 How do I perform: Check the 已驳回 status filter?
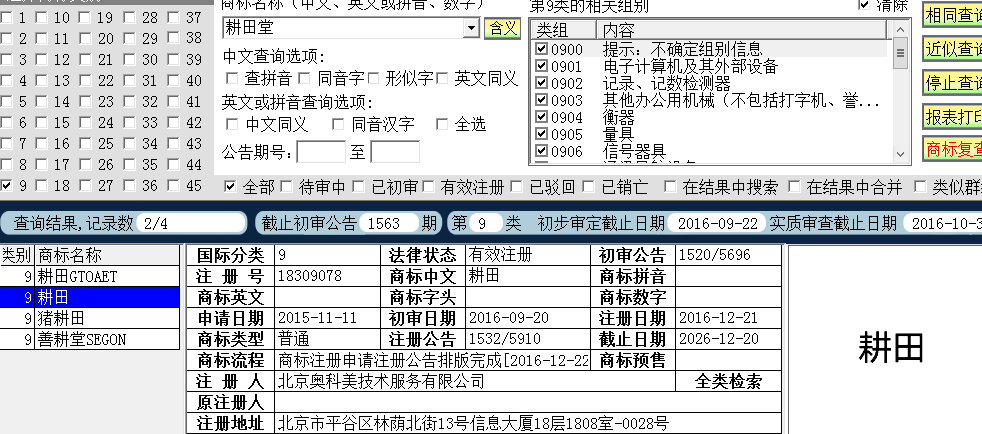[517, 187]
